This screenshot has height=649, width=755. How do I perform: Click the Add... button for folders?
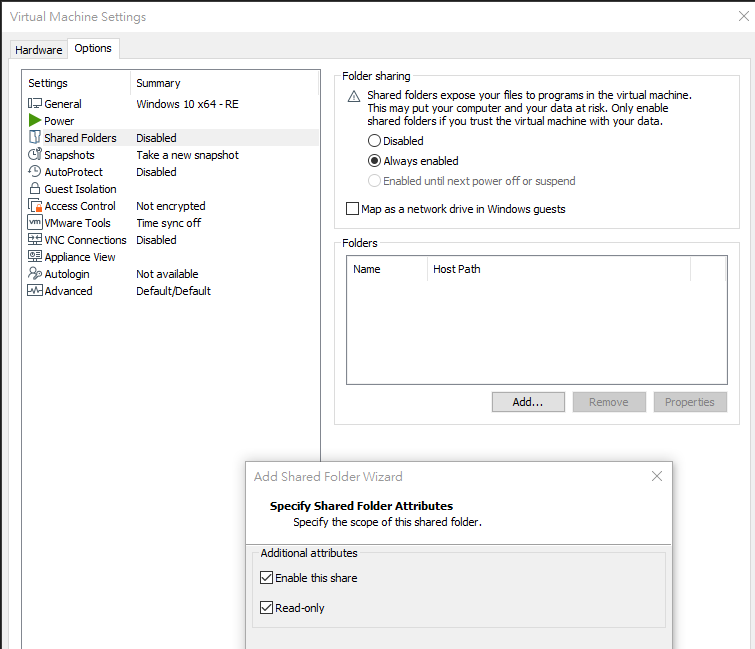click(x=528, y=402)
